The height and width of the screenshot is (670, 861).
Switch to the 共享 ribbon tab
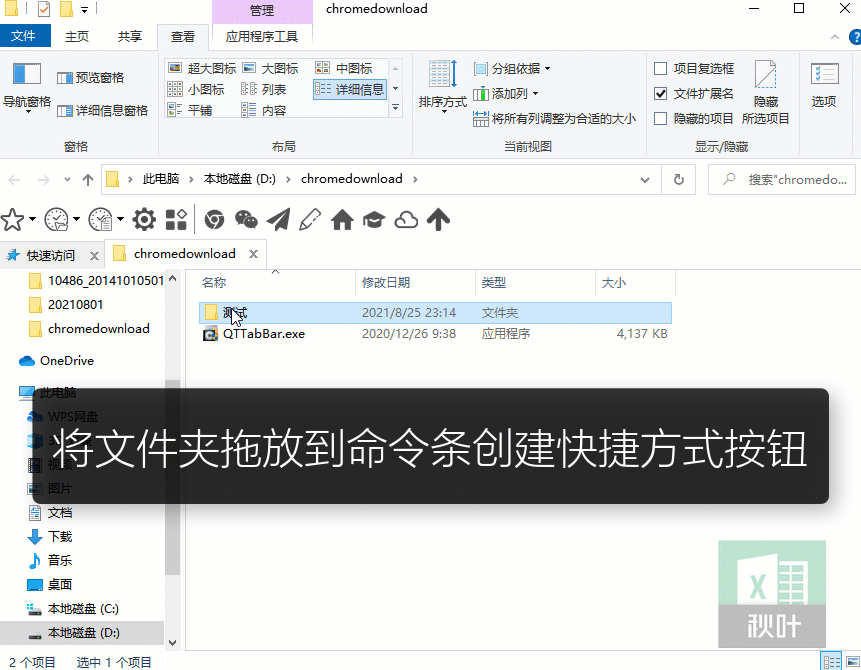pyautogui.click(x=130, y=36)
